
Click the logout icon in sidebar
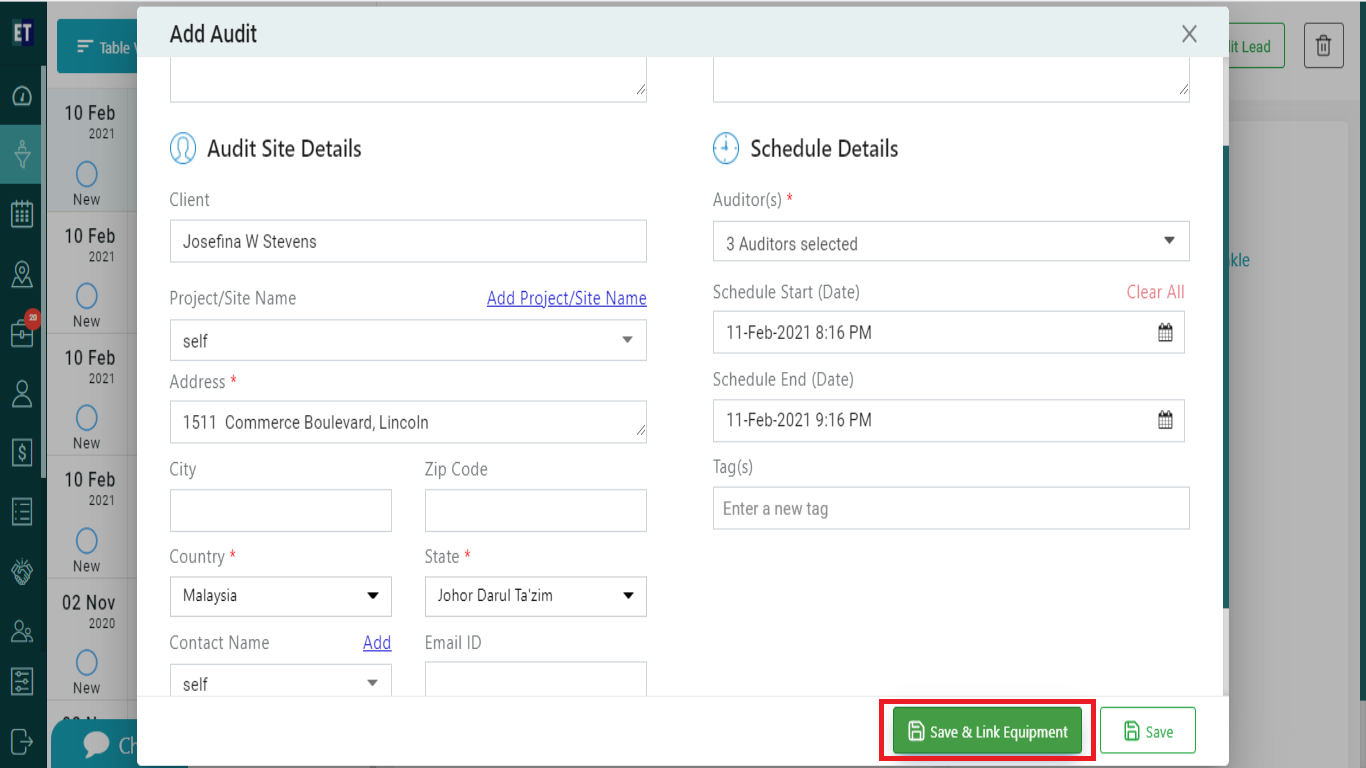coord(22,740)
